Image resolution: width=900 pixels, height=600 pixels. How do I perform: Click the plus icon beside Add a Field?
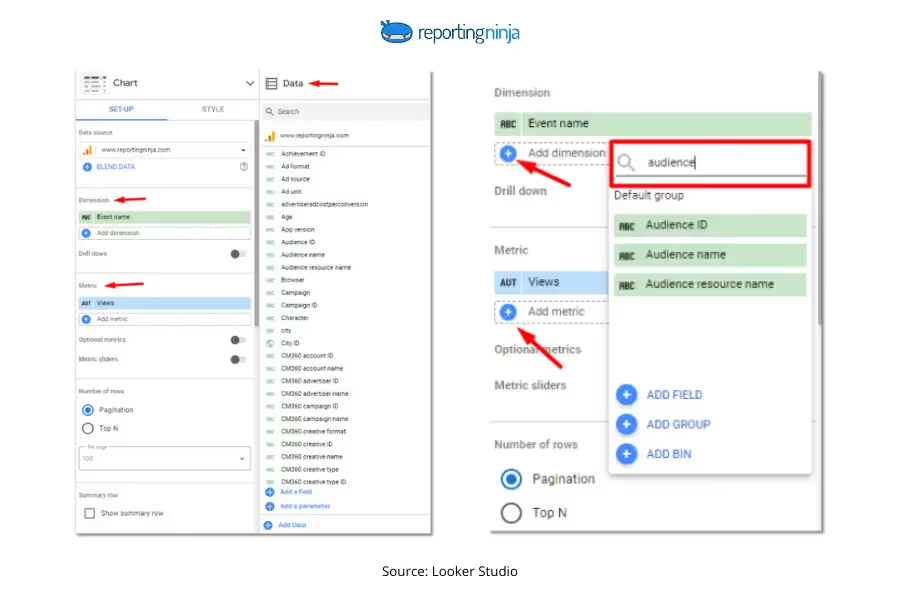coord(270,492)
